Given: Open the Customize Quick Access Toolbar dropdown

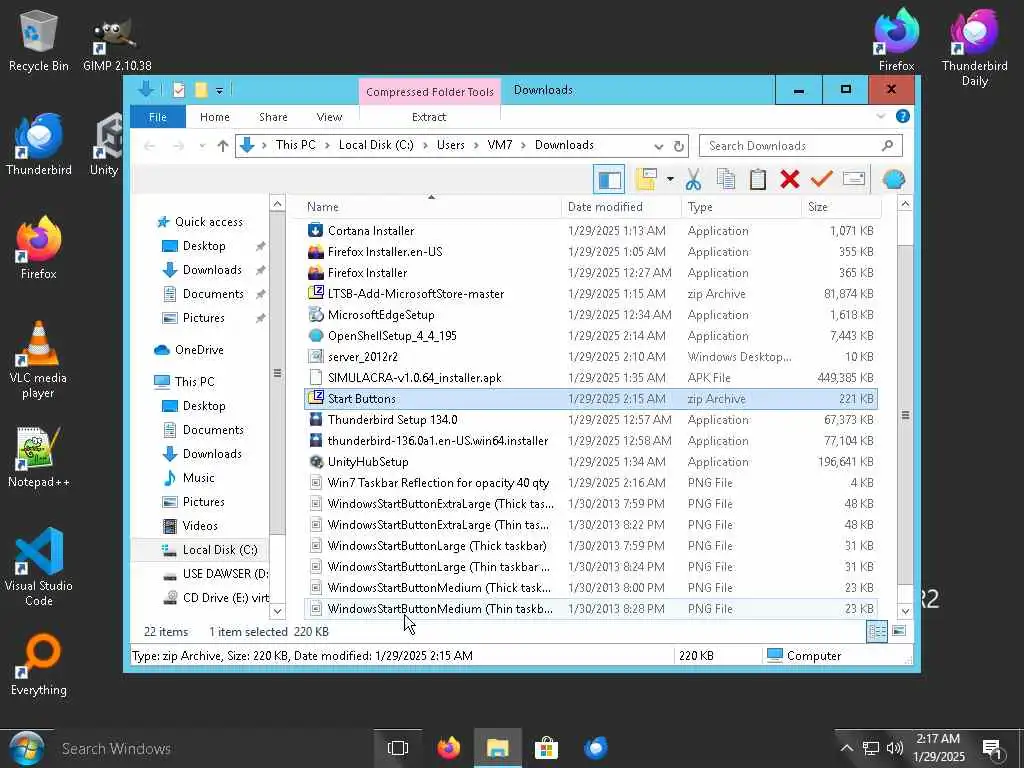Looking at the screenshot, I should click(219, 90).
